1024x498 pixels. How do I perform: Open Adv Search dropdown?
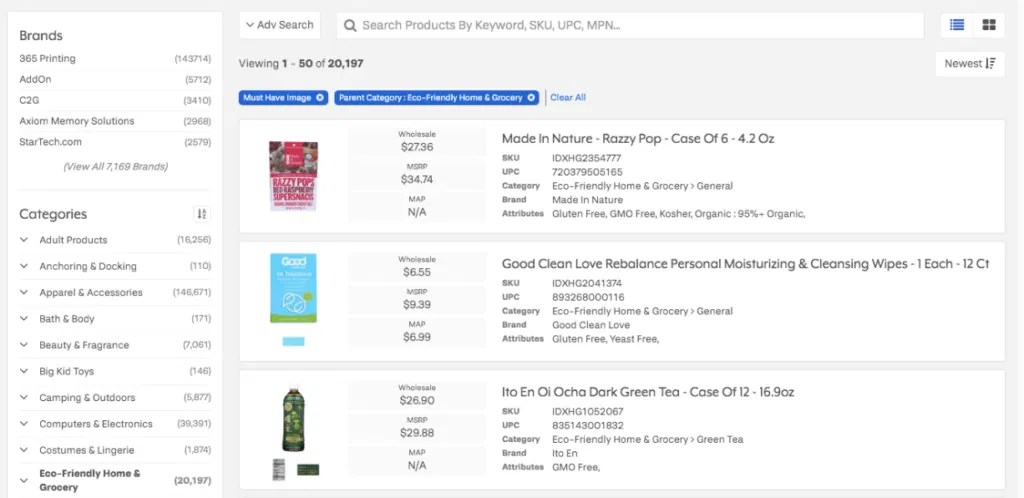(x=280, y=25)
